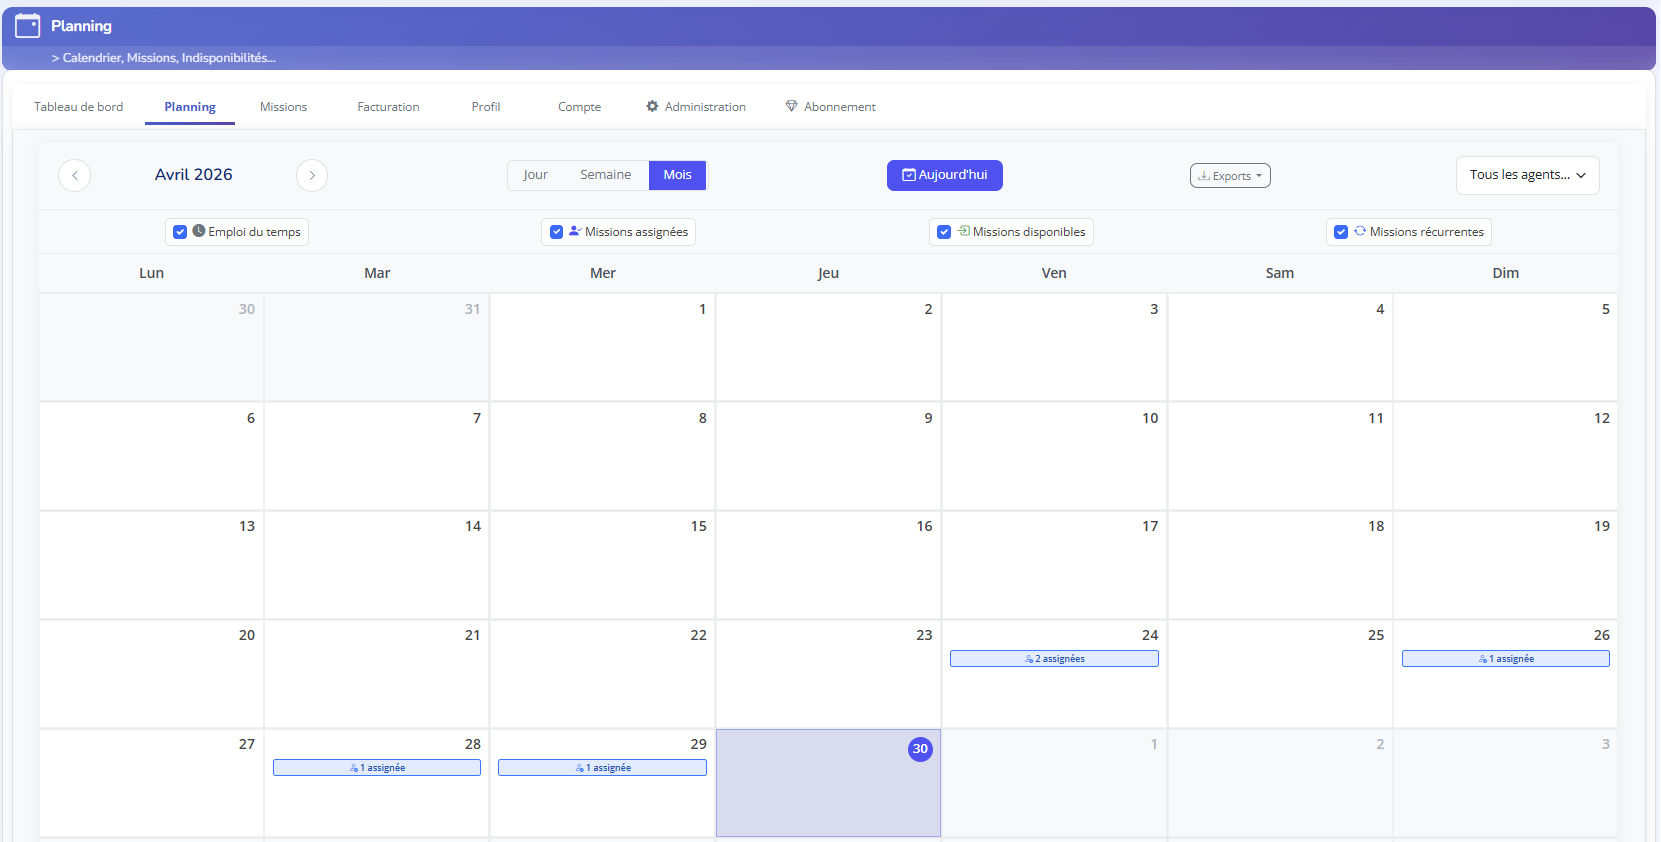Click day number 20 in the calendar
The width and height of the screenshot is (1661, 842).
coord(247,635)
